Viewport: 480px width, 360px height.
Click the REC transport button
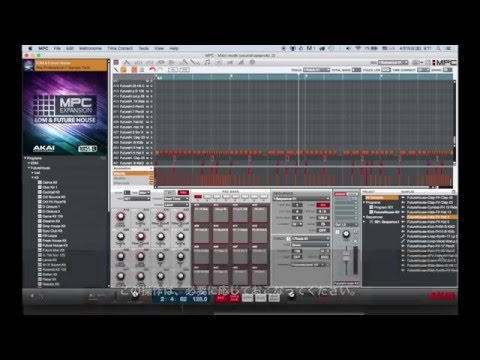220,298
